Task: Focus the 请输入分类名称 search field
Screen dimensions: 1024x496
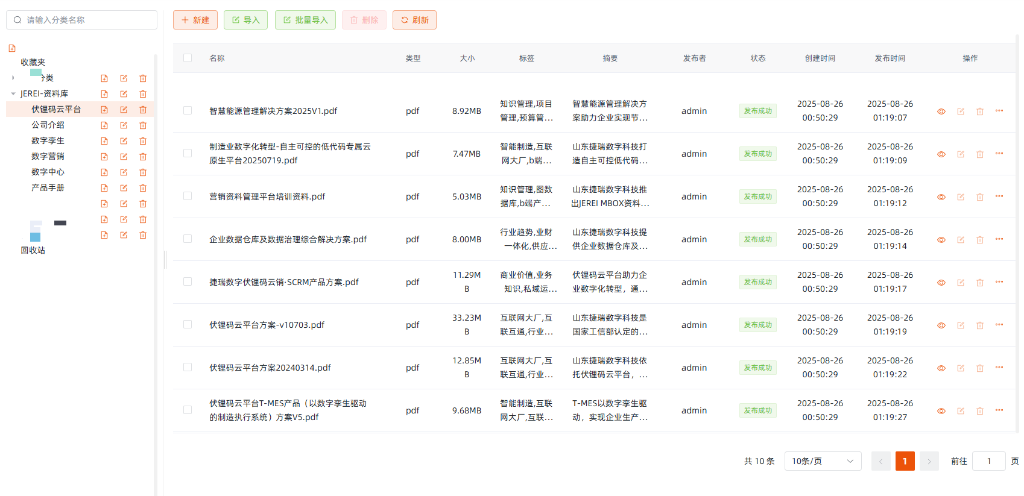Action: [x=85, y=19]
